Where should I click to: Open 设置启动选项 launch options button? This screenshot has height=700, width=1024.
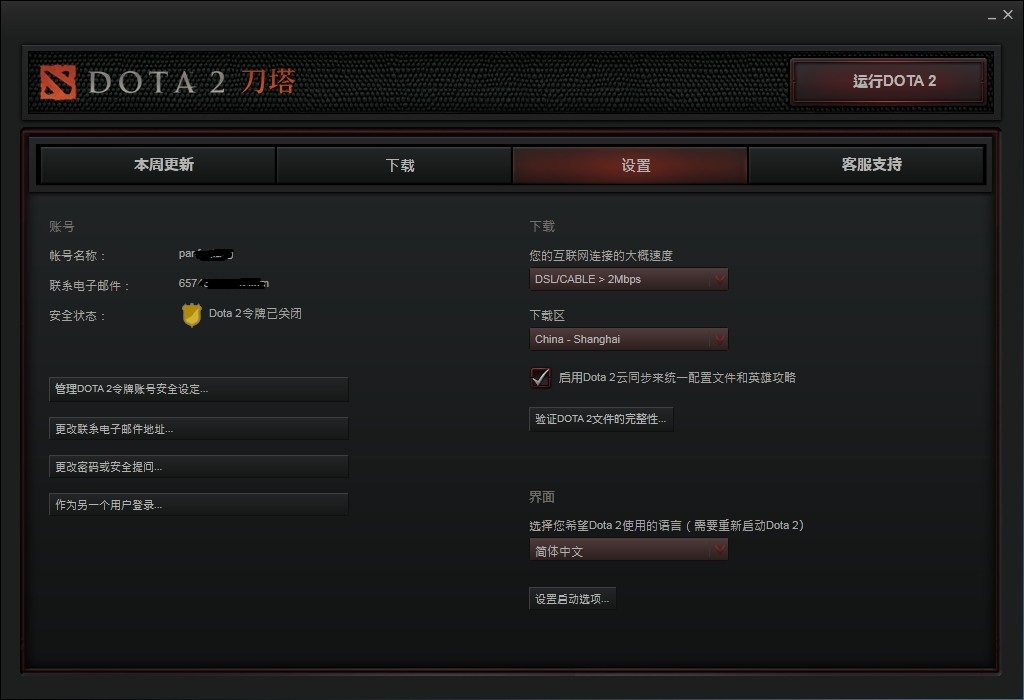point(572,599)
